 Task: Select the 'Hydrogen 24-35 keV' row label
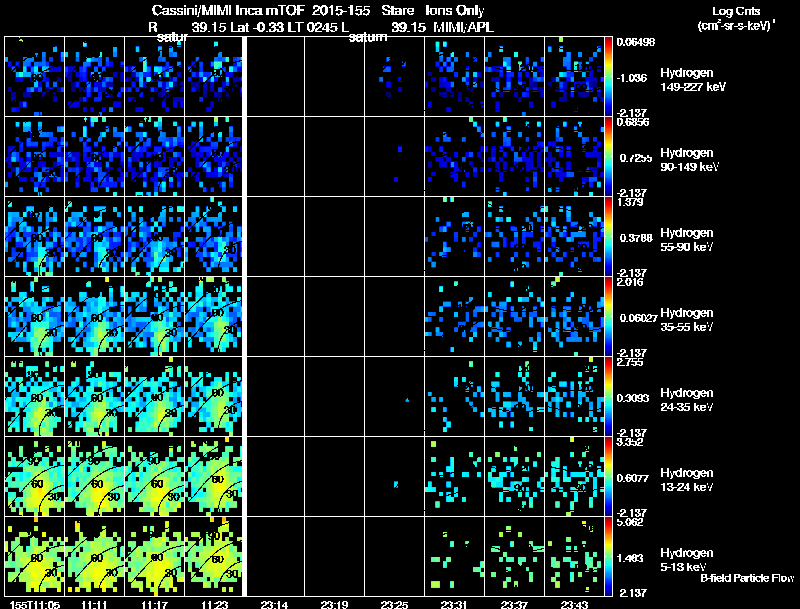pyautogui.click(x=687, y=400)
